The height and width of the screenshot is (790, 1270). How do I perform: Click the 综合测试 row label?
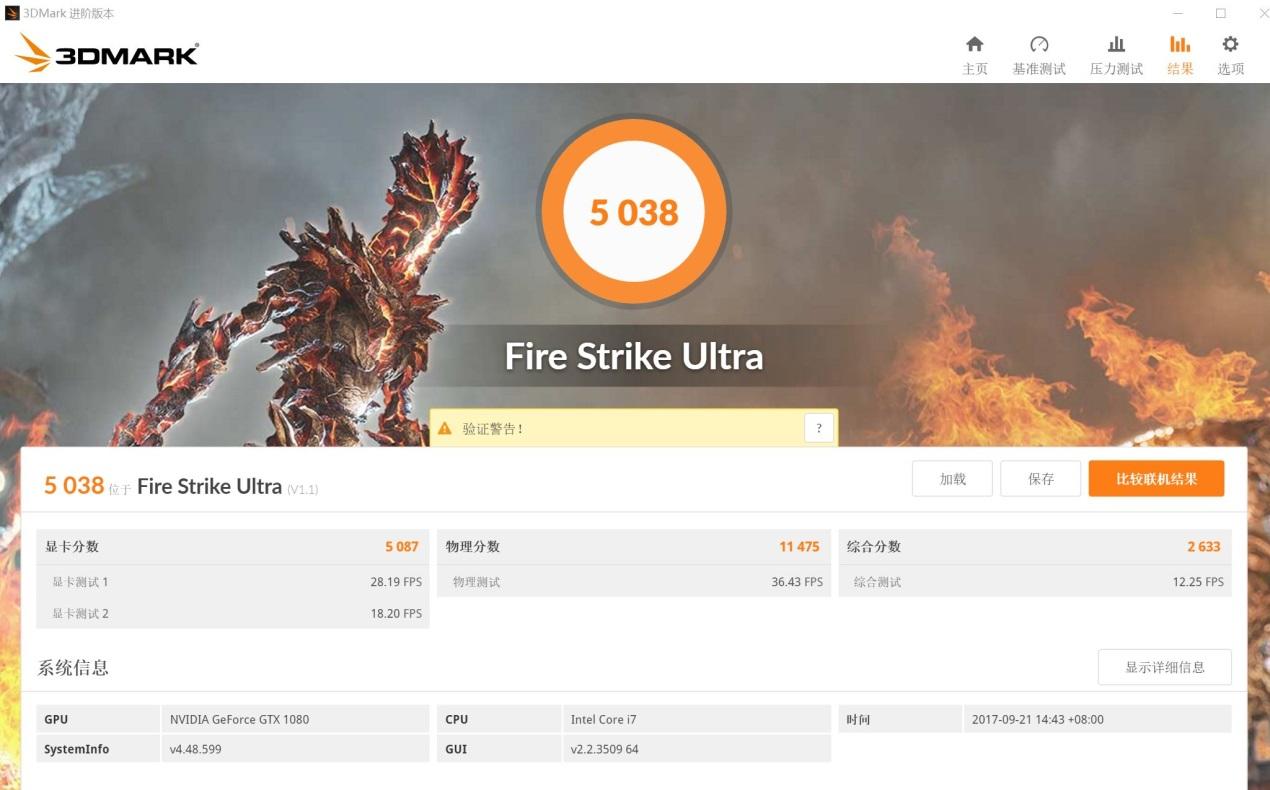877,582
